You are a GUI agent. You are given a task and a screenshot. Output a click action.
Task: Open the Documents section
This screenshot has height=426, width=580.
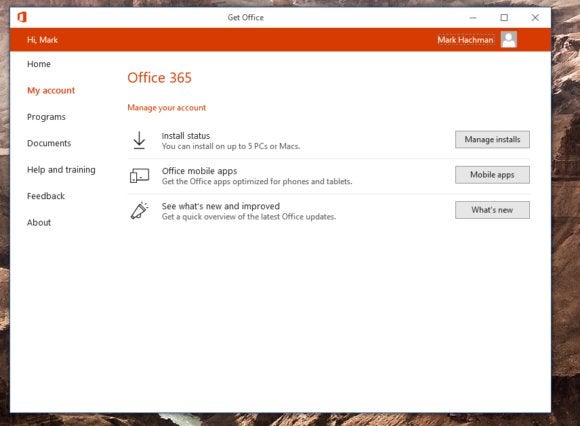tap(49, 143)
